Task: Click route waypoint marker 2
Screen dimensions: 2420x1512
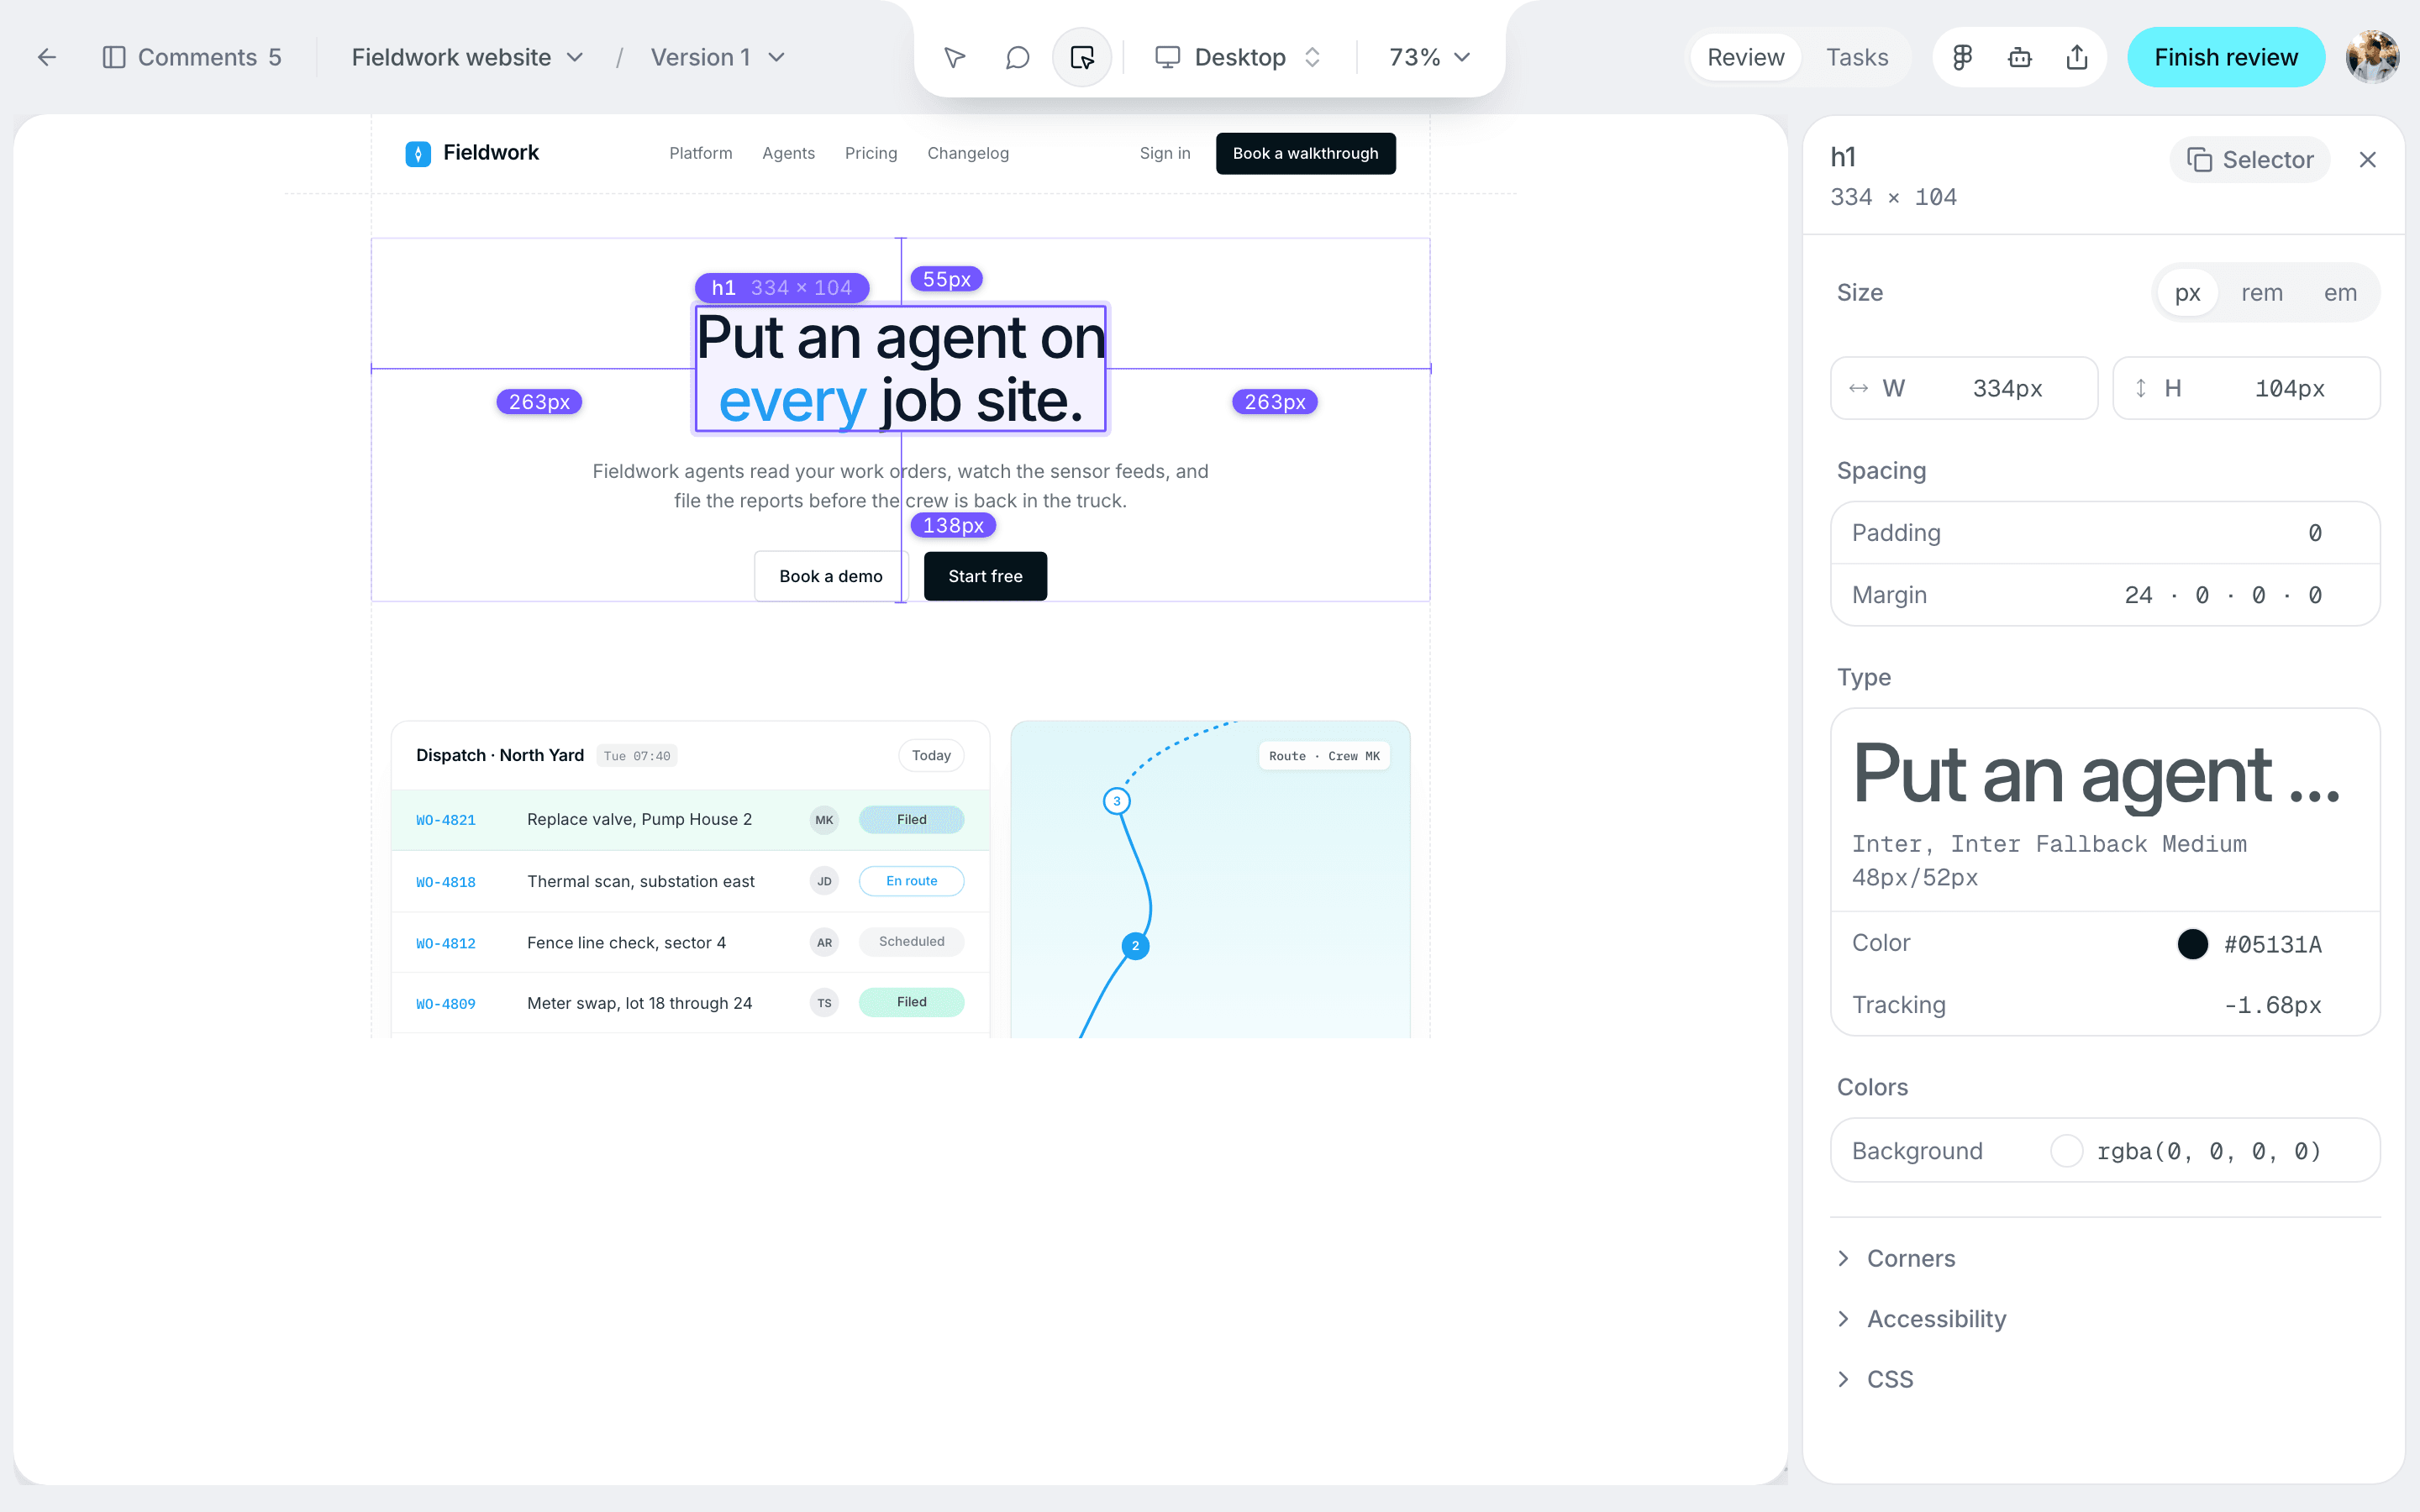Action: point(1135,945)
